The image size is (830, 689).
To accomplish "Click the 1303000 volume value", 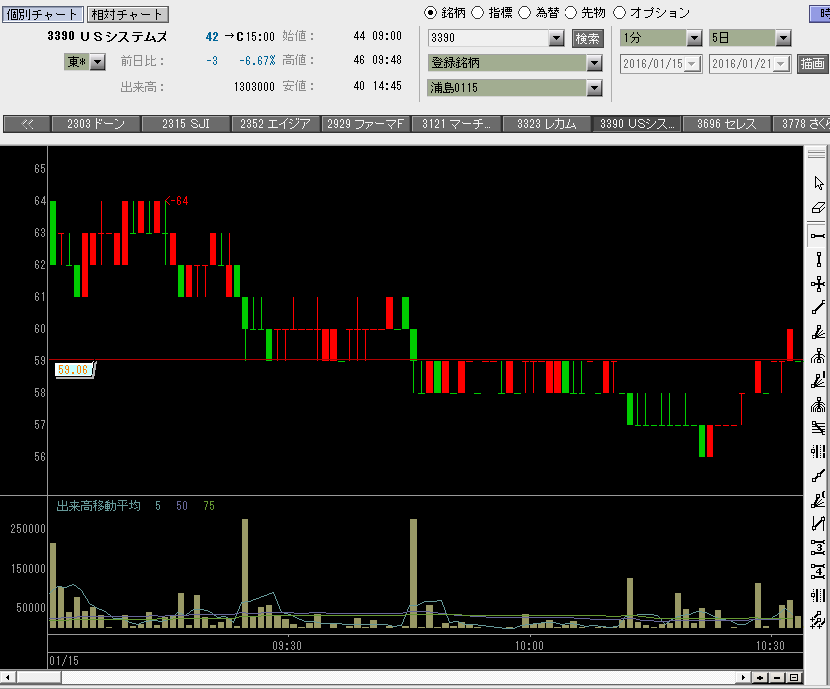I will click(254, 86).
